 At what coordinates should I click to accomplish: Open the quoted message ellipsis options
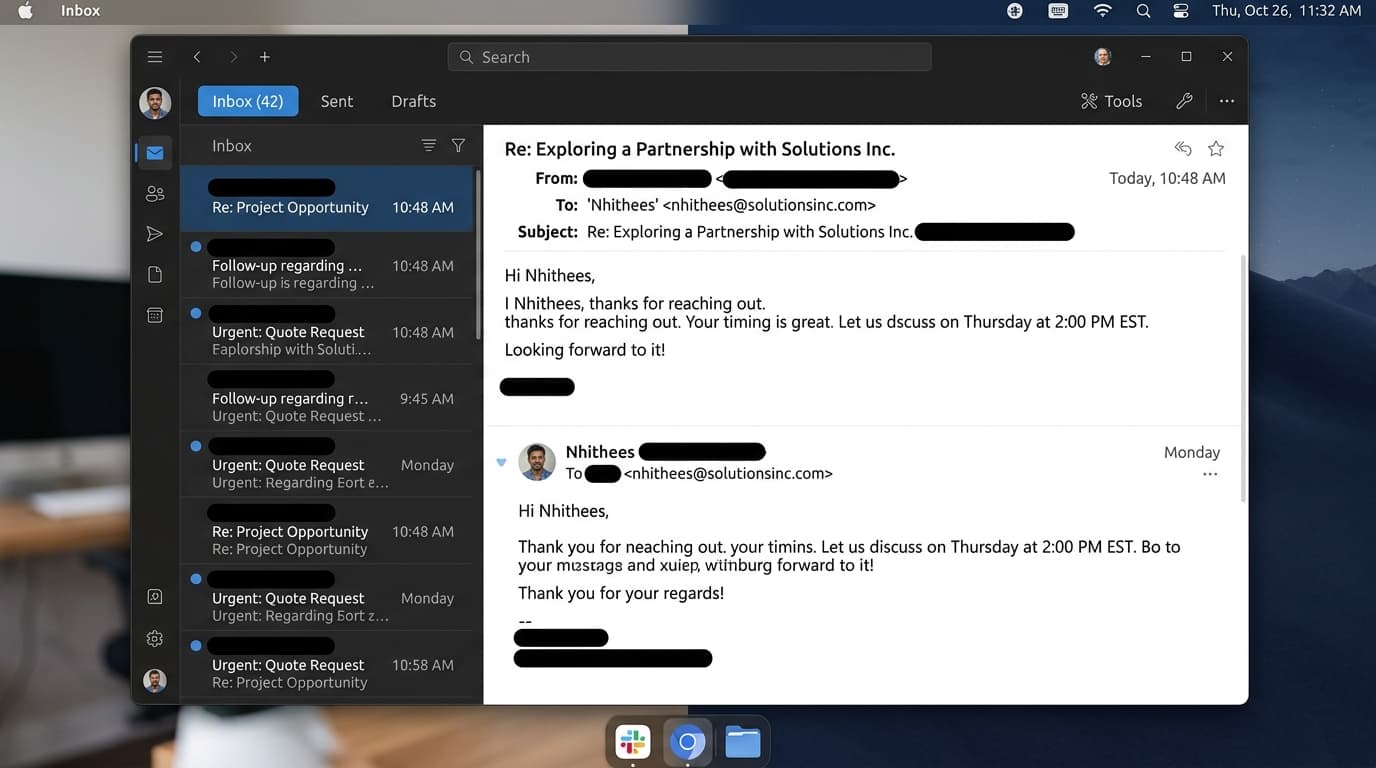tap(1210, 474)
